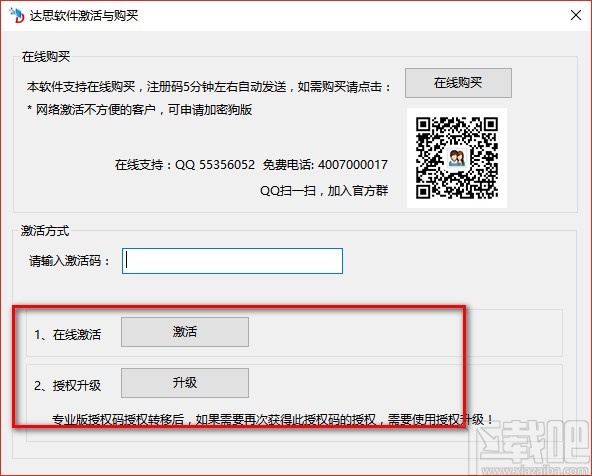Viewport: 592px width, 476px height.
Task: Click the 激活 button for online activation
Action: (185, 332)
